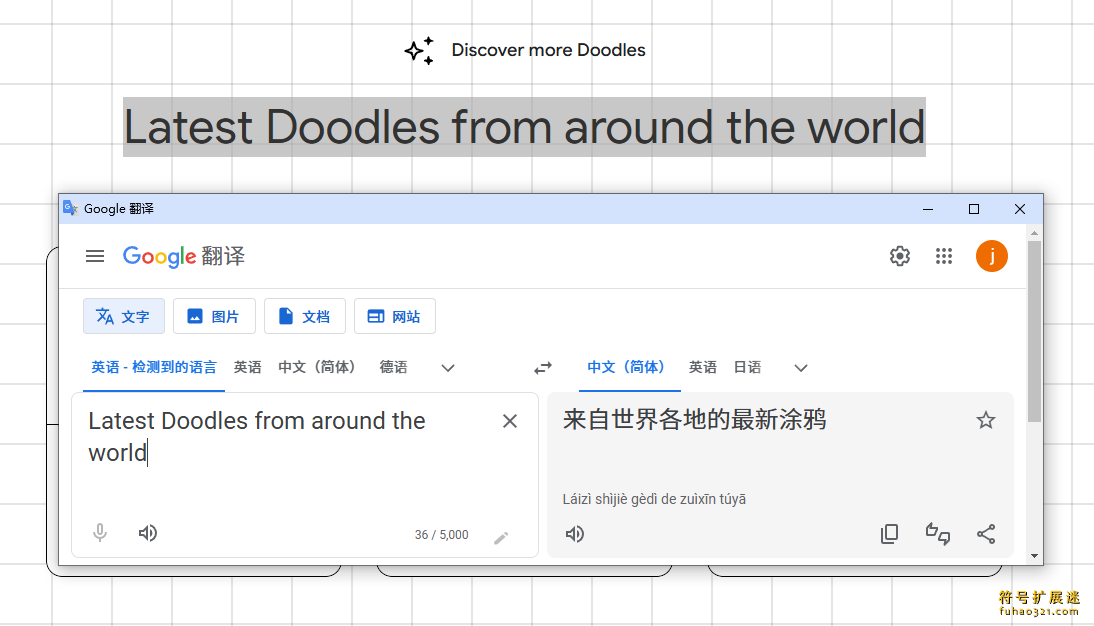Screen dimensions: 1094x626
Task: Copy the translation to clipboard
Action: [890, 534]
